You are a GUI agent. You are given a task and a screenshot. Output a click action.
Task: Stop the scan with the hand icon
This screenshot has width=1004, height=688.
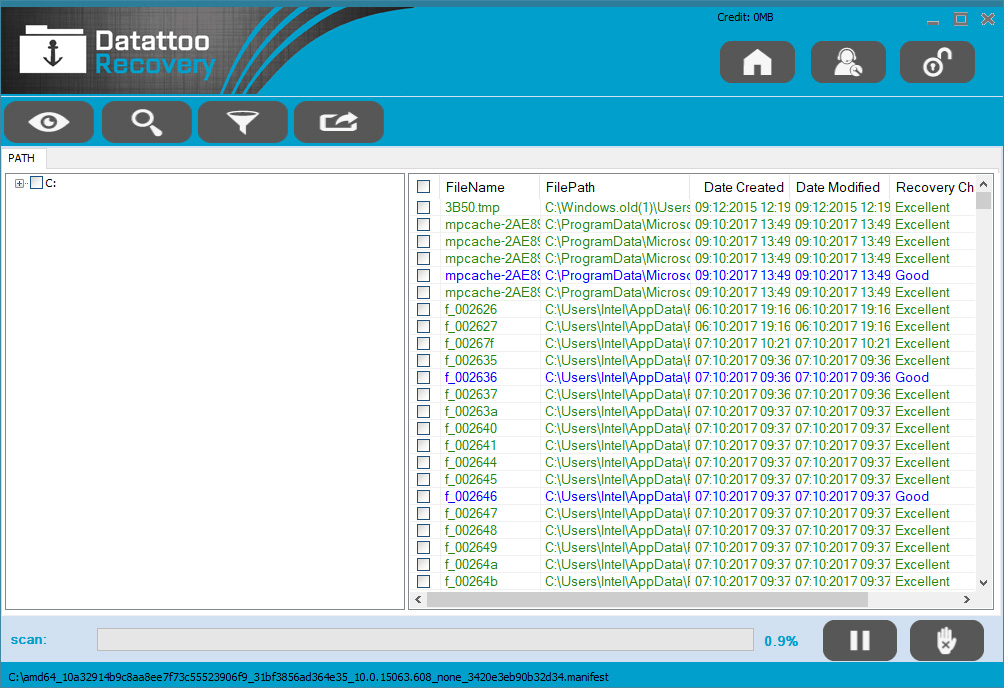tap(946, 641)
